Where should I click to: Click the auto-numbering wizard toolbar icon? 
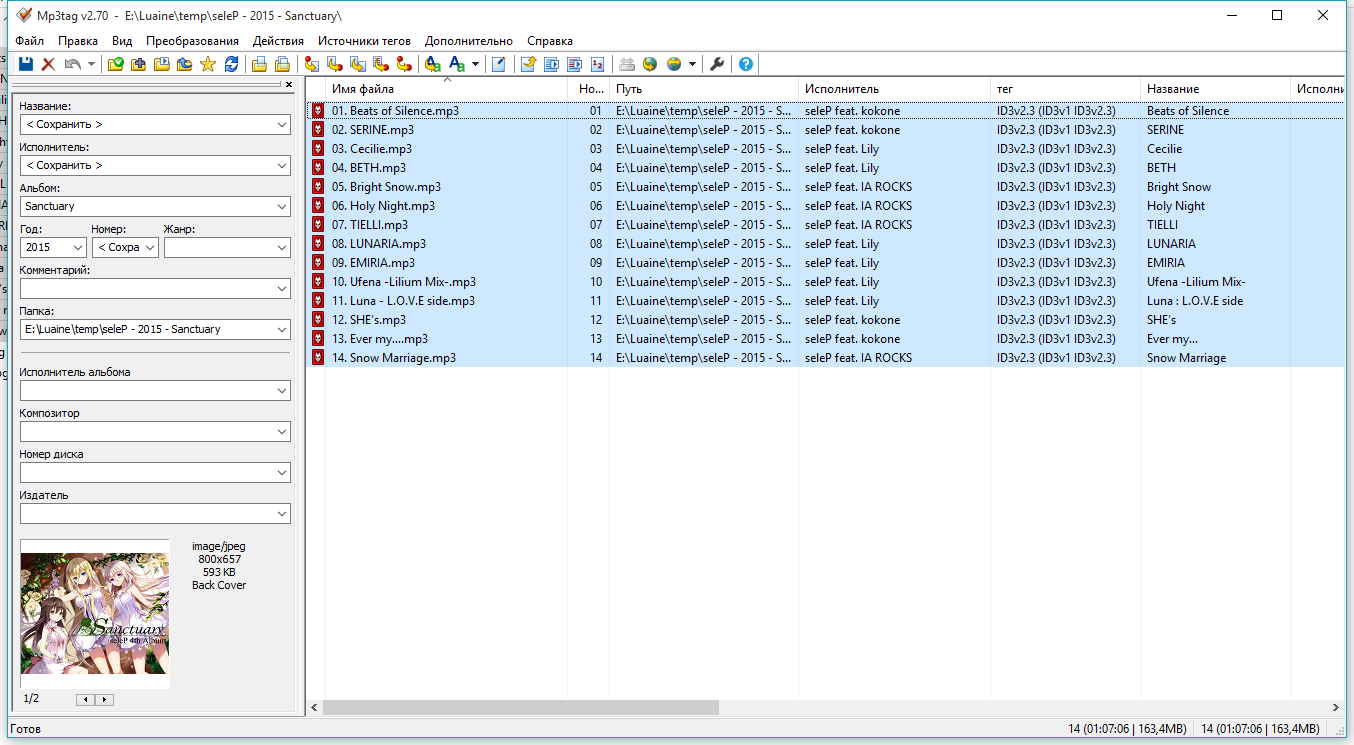(x=597, y=64)
